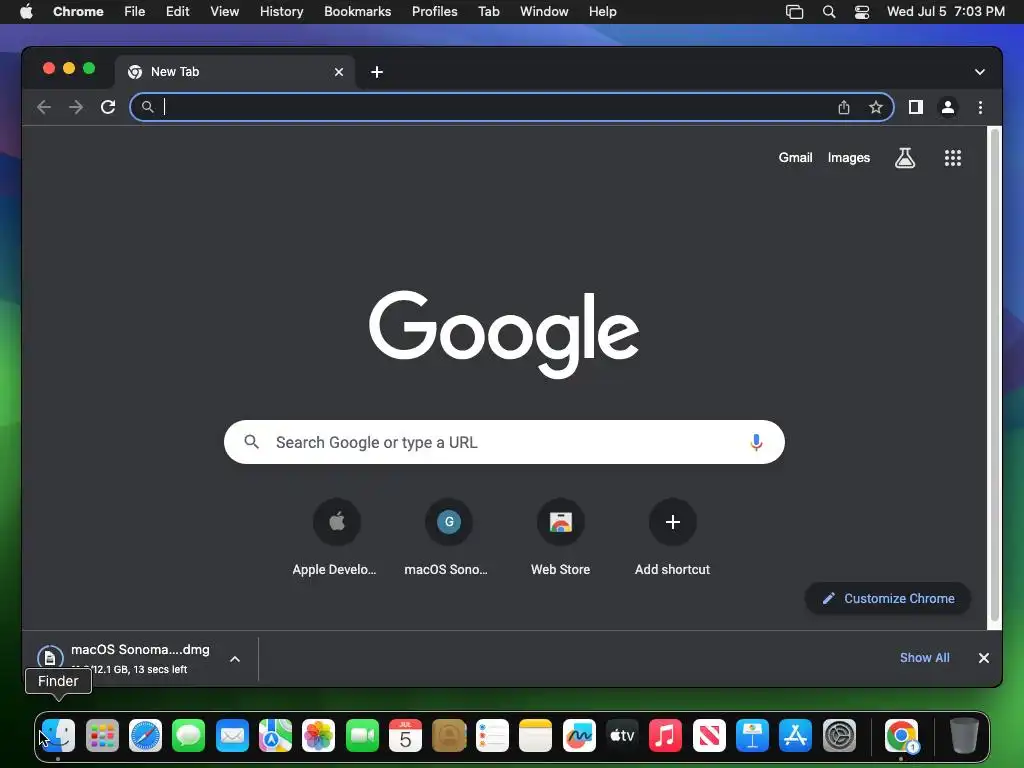Open FaceTime from the Dock
The height and width of the screenshot is (768, 1024).
[x=362, y=735]
